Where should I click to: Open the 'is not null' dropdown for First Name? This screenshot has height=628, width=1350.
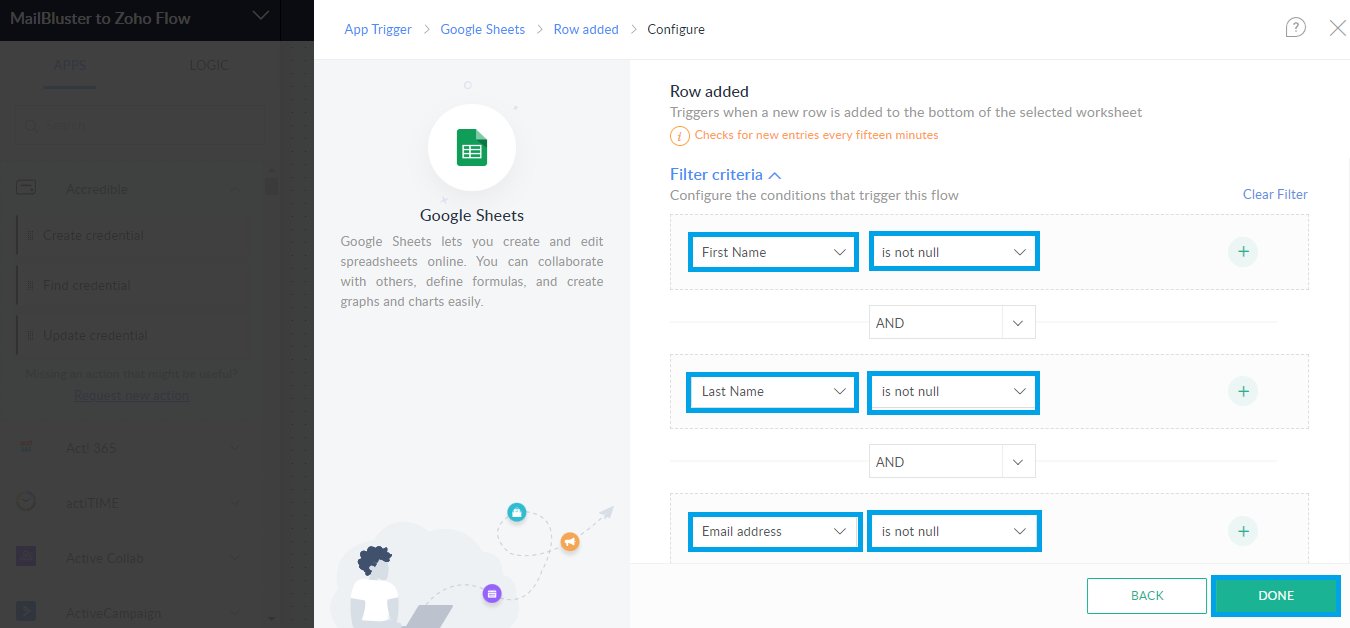tap(953, 251)
